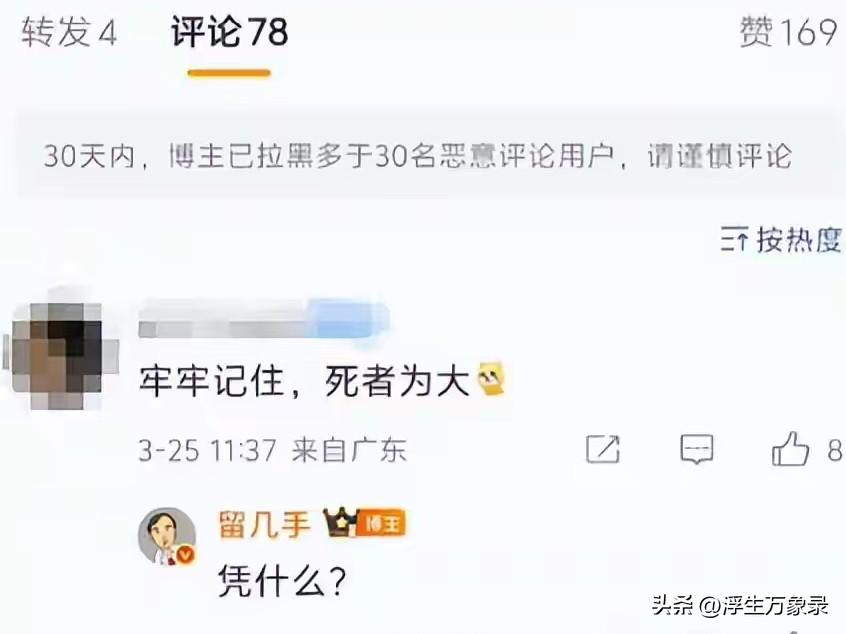Image resolution: width=846 pixels, height=634 pixels.
Task: Open the reply text 凭什么?
Action: point(282,581)
